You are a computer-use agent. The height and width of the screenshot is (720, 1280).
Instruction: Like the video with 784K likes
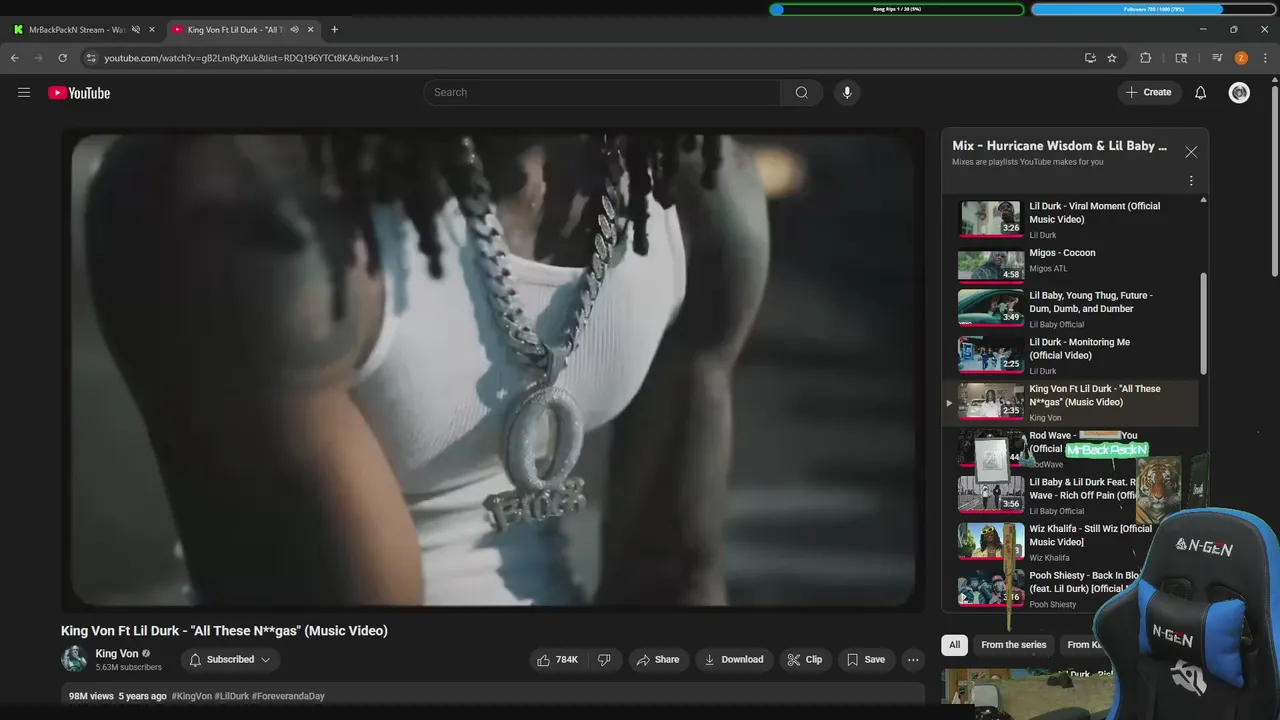558,660
